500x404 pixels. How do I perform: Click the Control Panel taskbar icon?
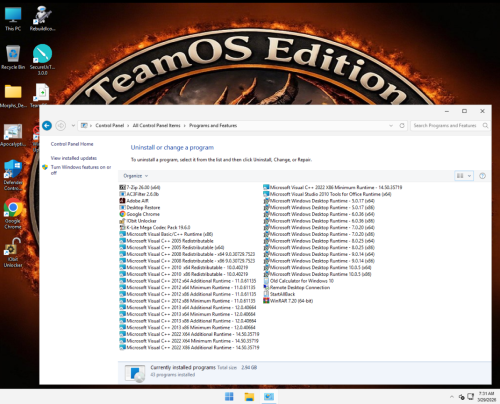269,397
